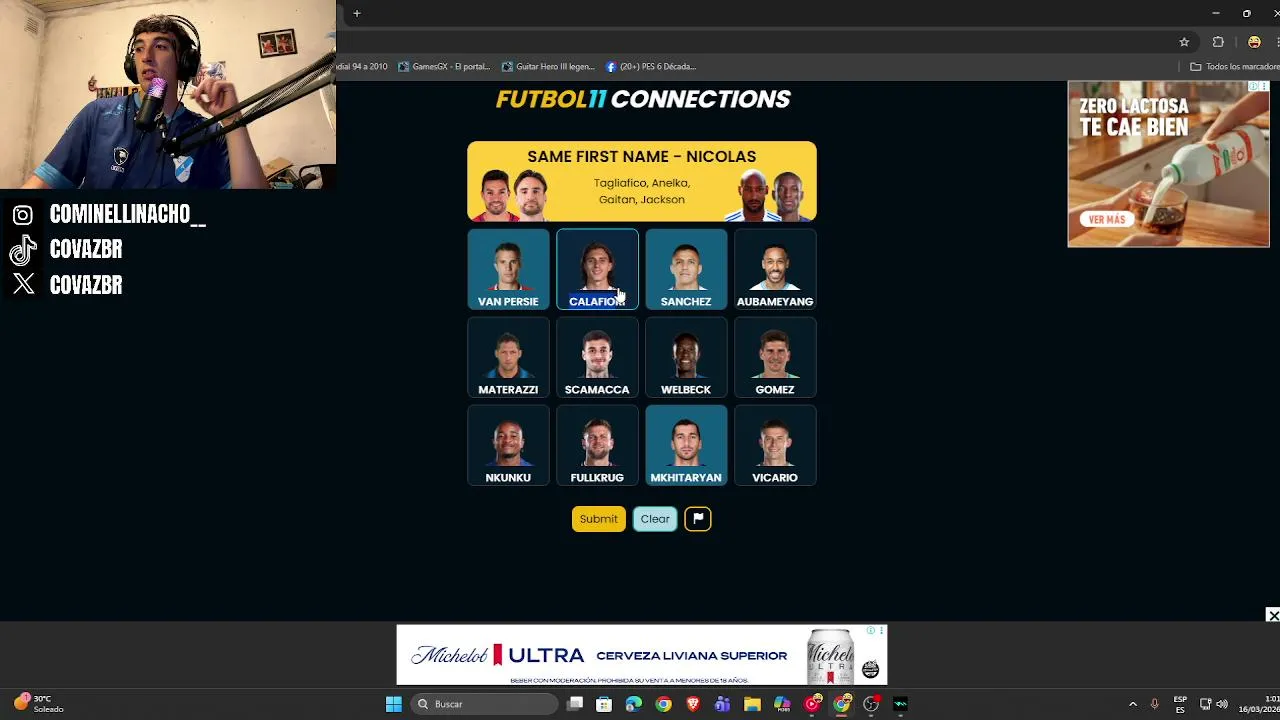Deselect the Mkhitaryan player tile

(x=686, y=445)
